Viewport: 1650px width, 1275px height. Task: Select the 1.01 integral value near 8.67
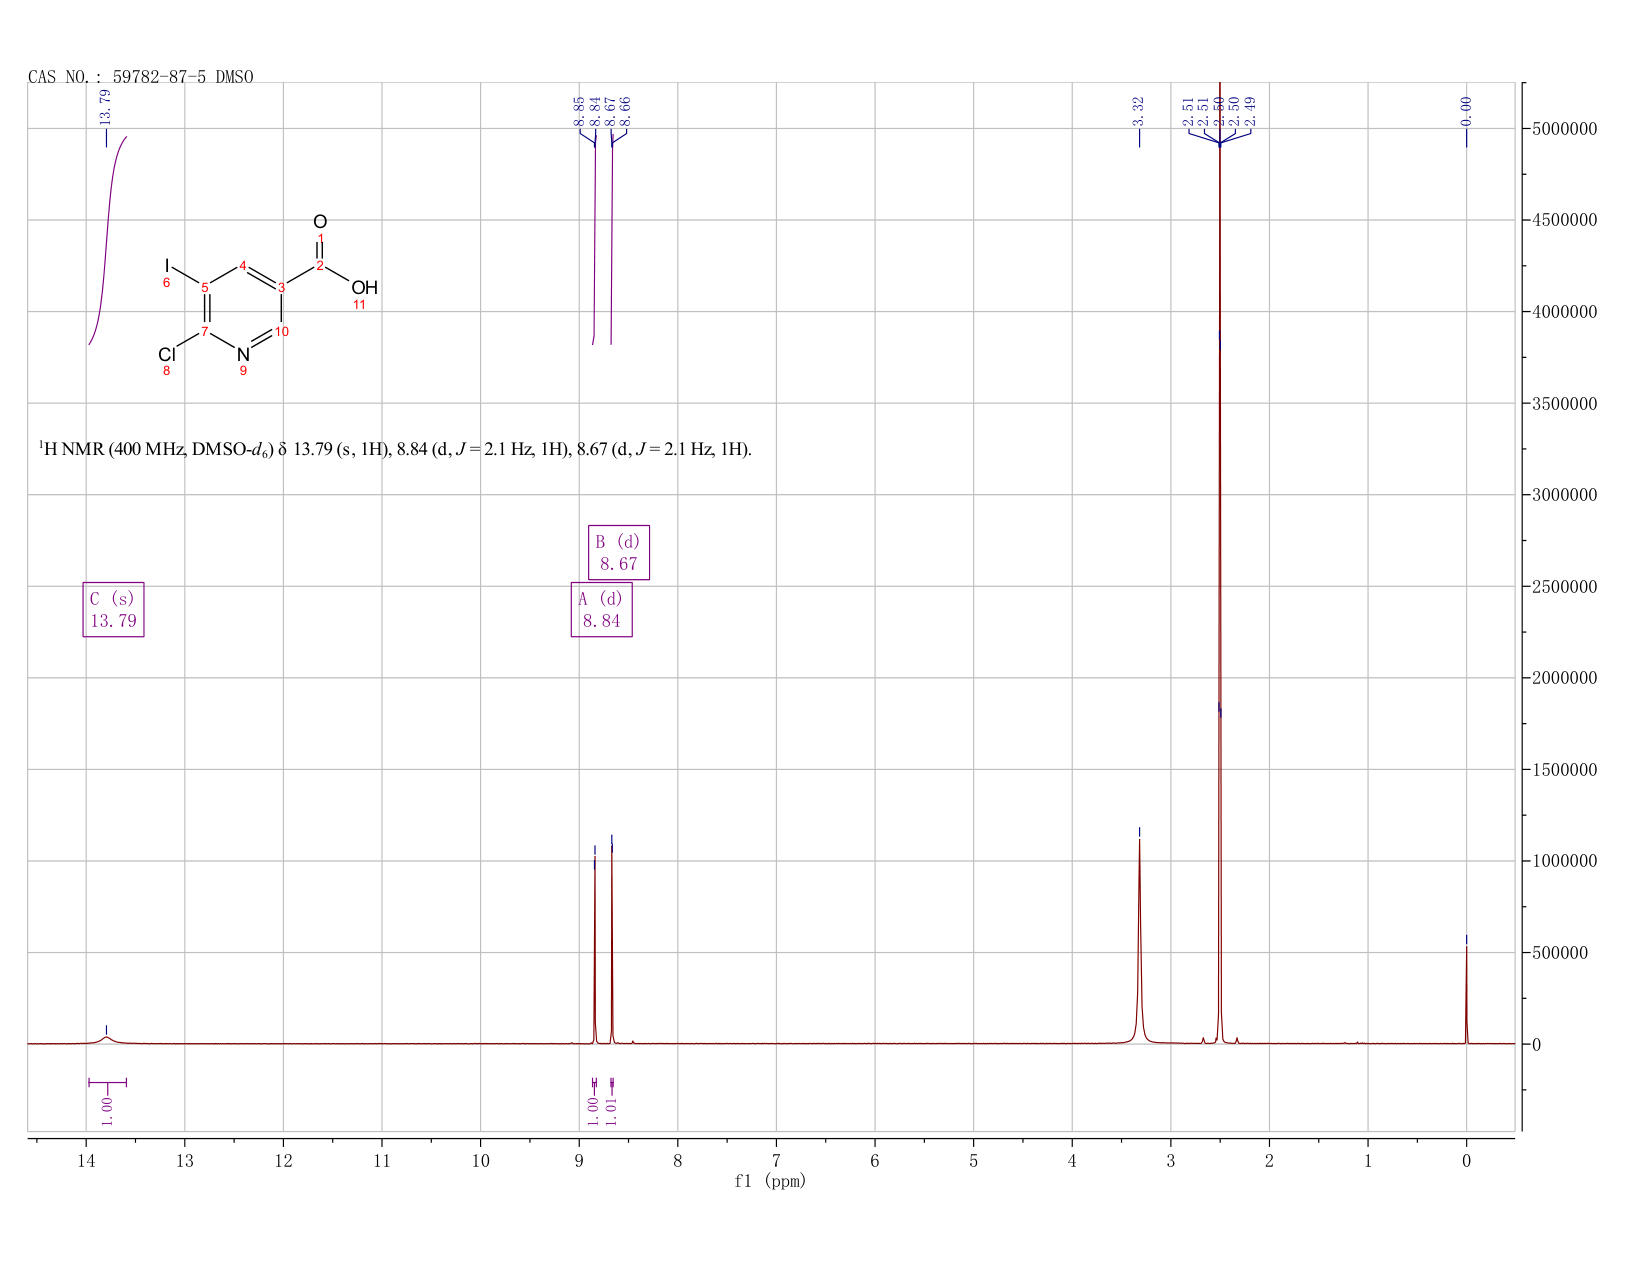point(612,1110)
